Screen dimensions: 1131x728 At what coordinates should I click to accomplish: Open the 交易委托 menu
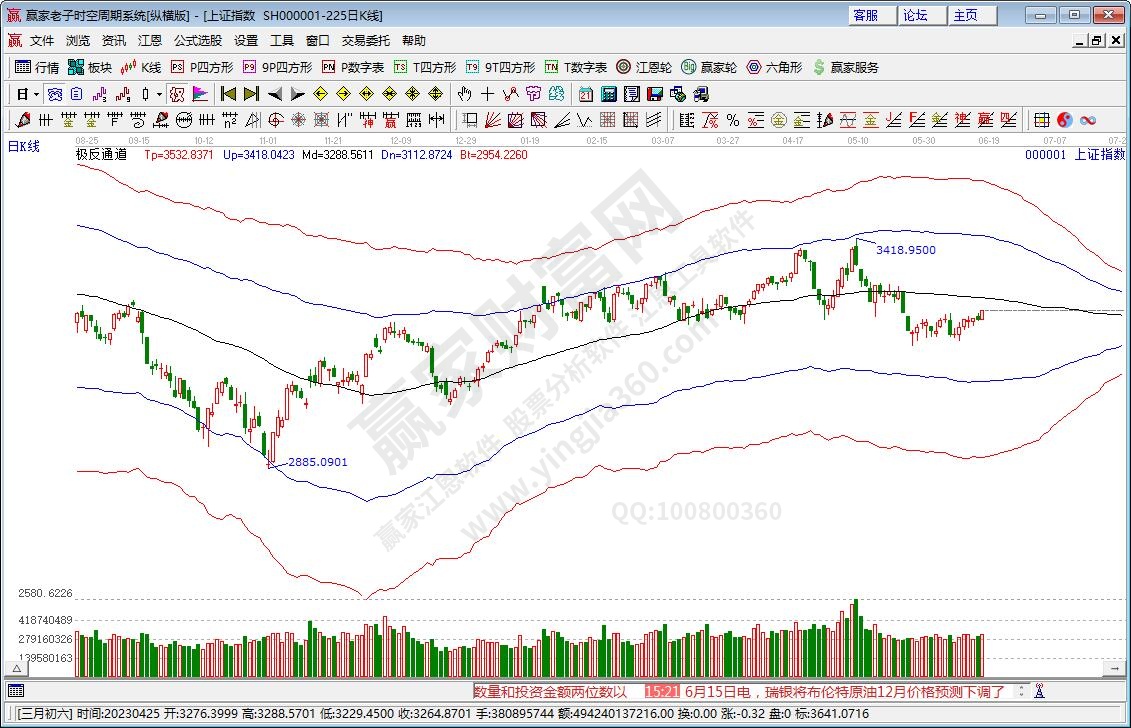(x=365, y=41)
